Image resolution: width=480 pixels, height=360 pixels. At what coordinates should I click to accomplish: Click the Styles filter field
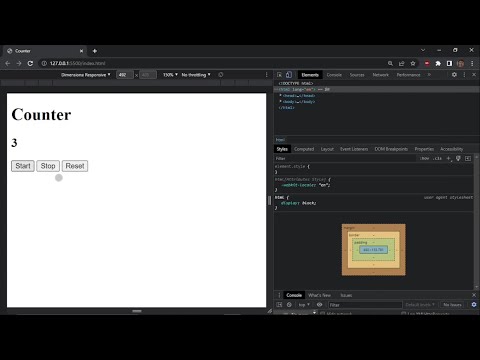coord(345,159)
